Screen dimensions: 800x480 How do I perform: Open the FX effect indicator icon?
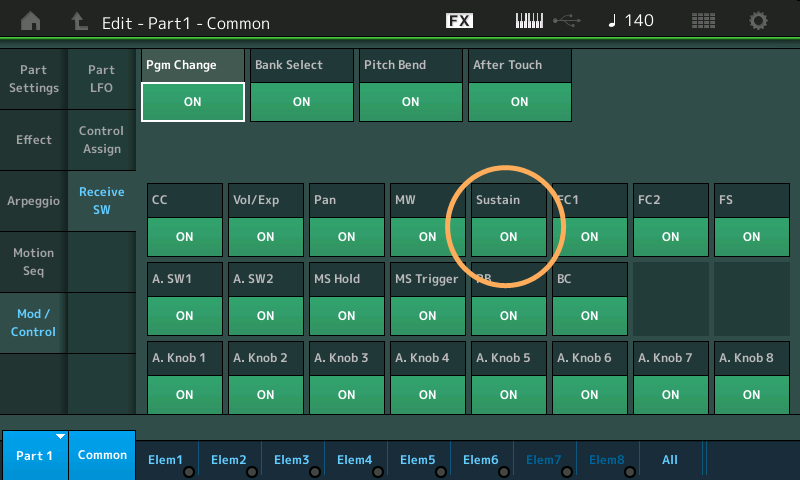pos(459,21)
